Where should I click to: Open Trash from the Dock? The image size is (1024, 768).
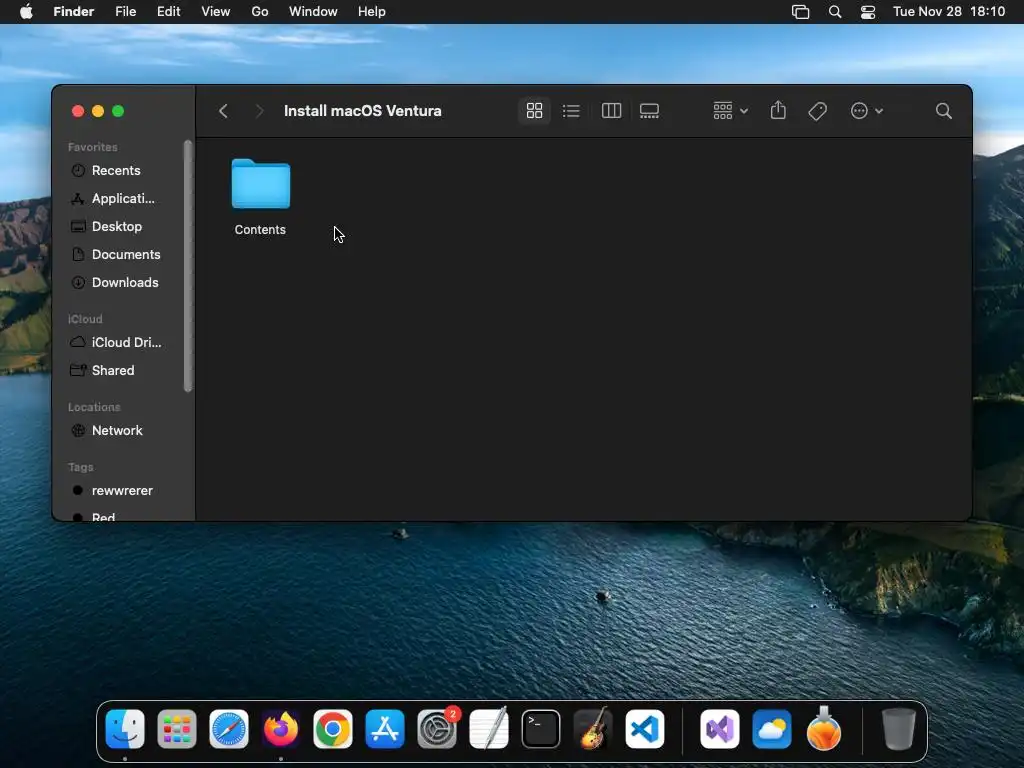point(899,729)
